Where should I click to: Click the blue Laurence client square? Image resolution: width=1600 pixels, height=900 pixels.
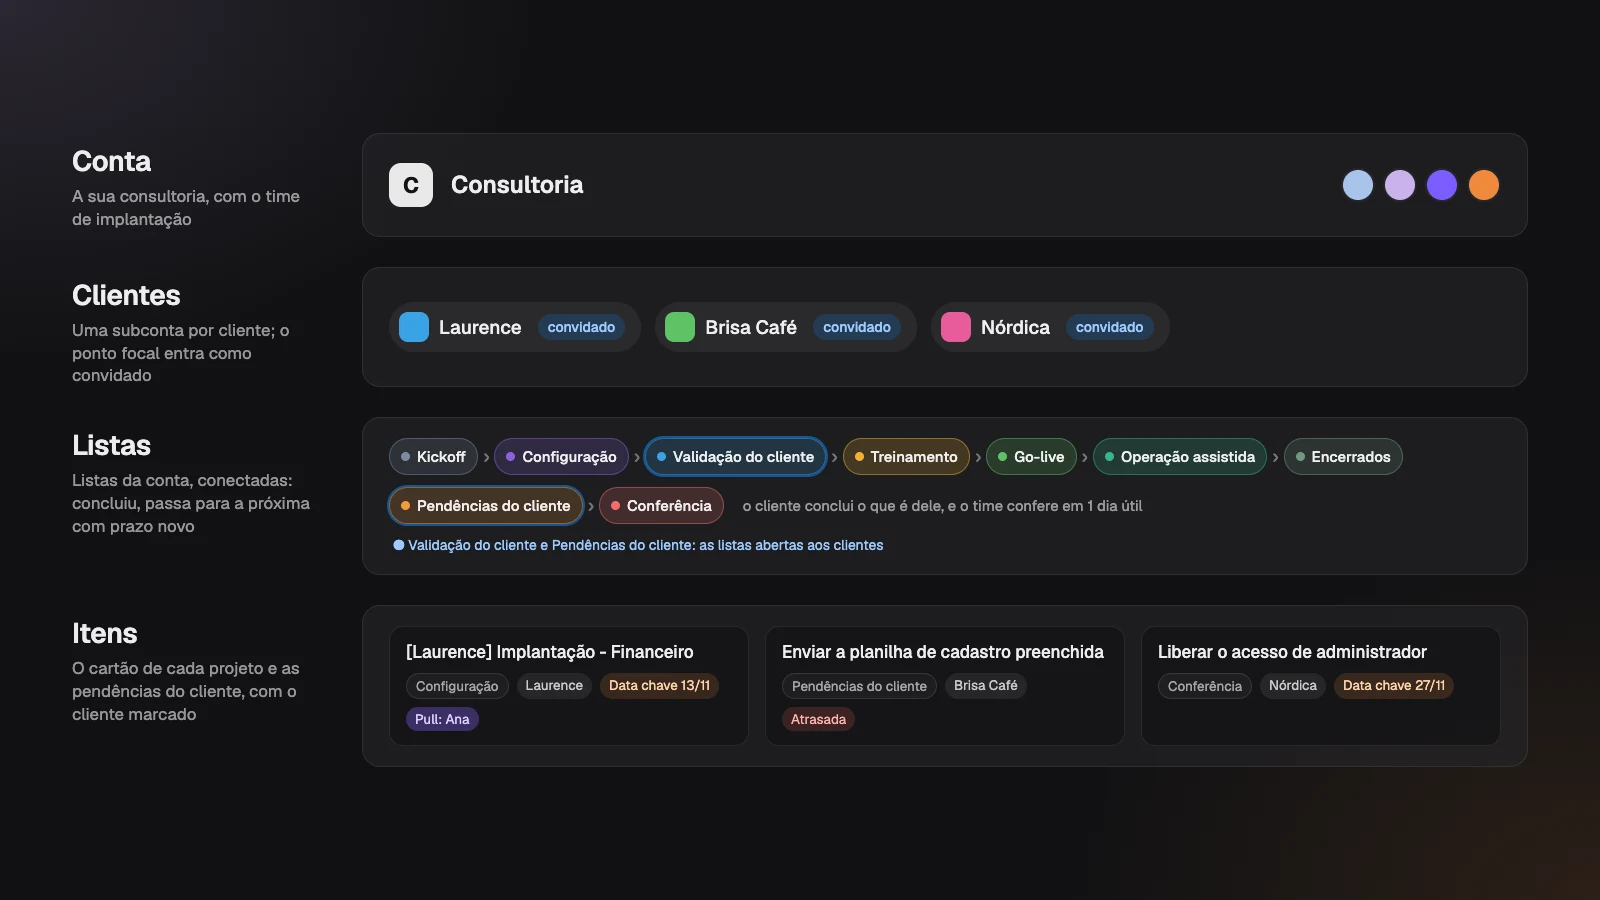414,327
